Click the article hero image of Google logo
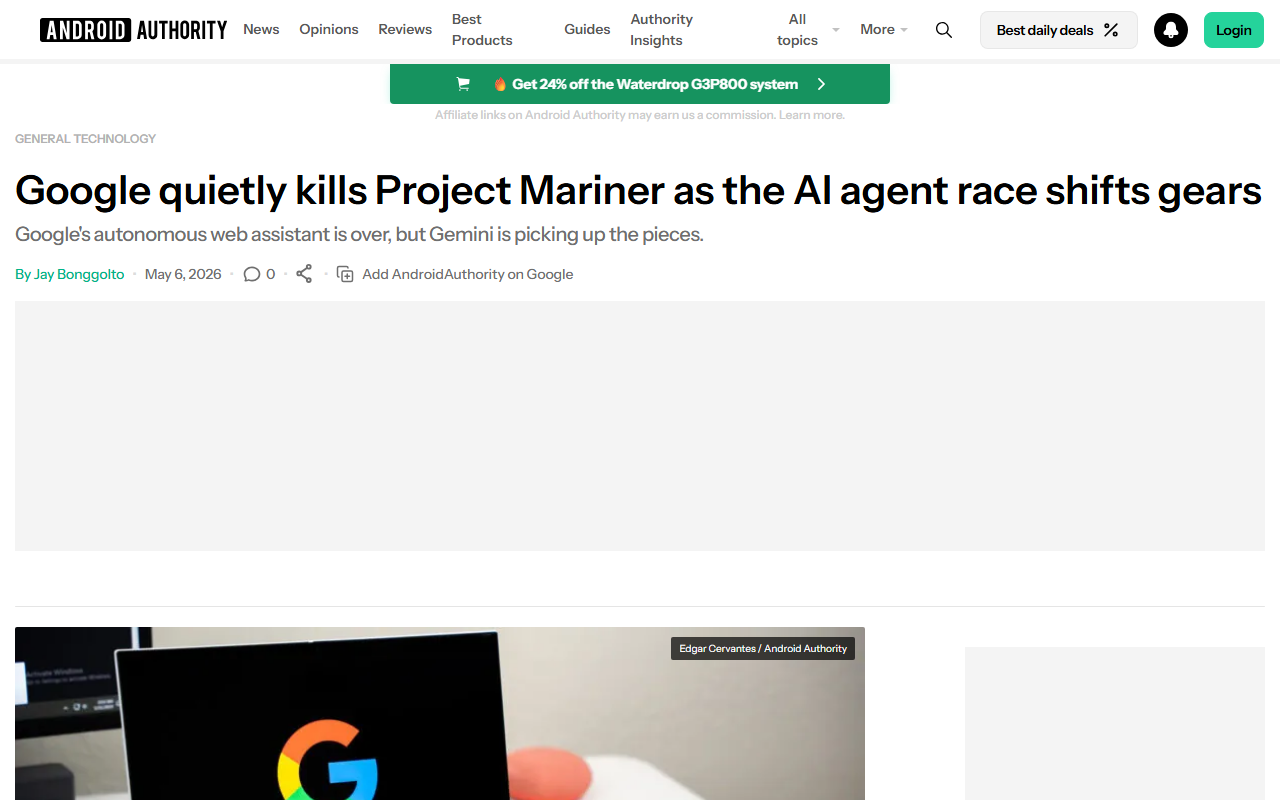The image size is (1280, 800). [440, 714]
